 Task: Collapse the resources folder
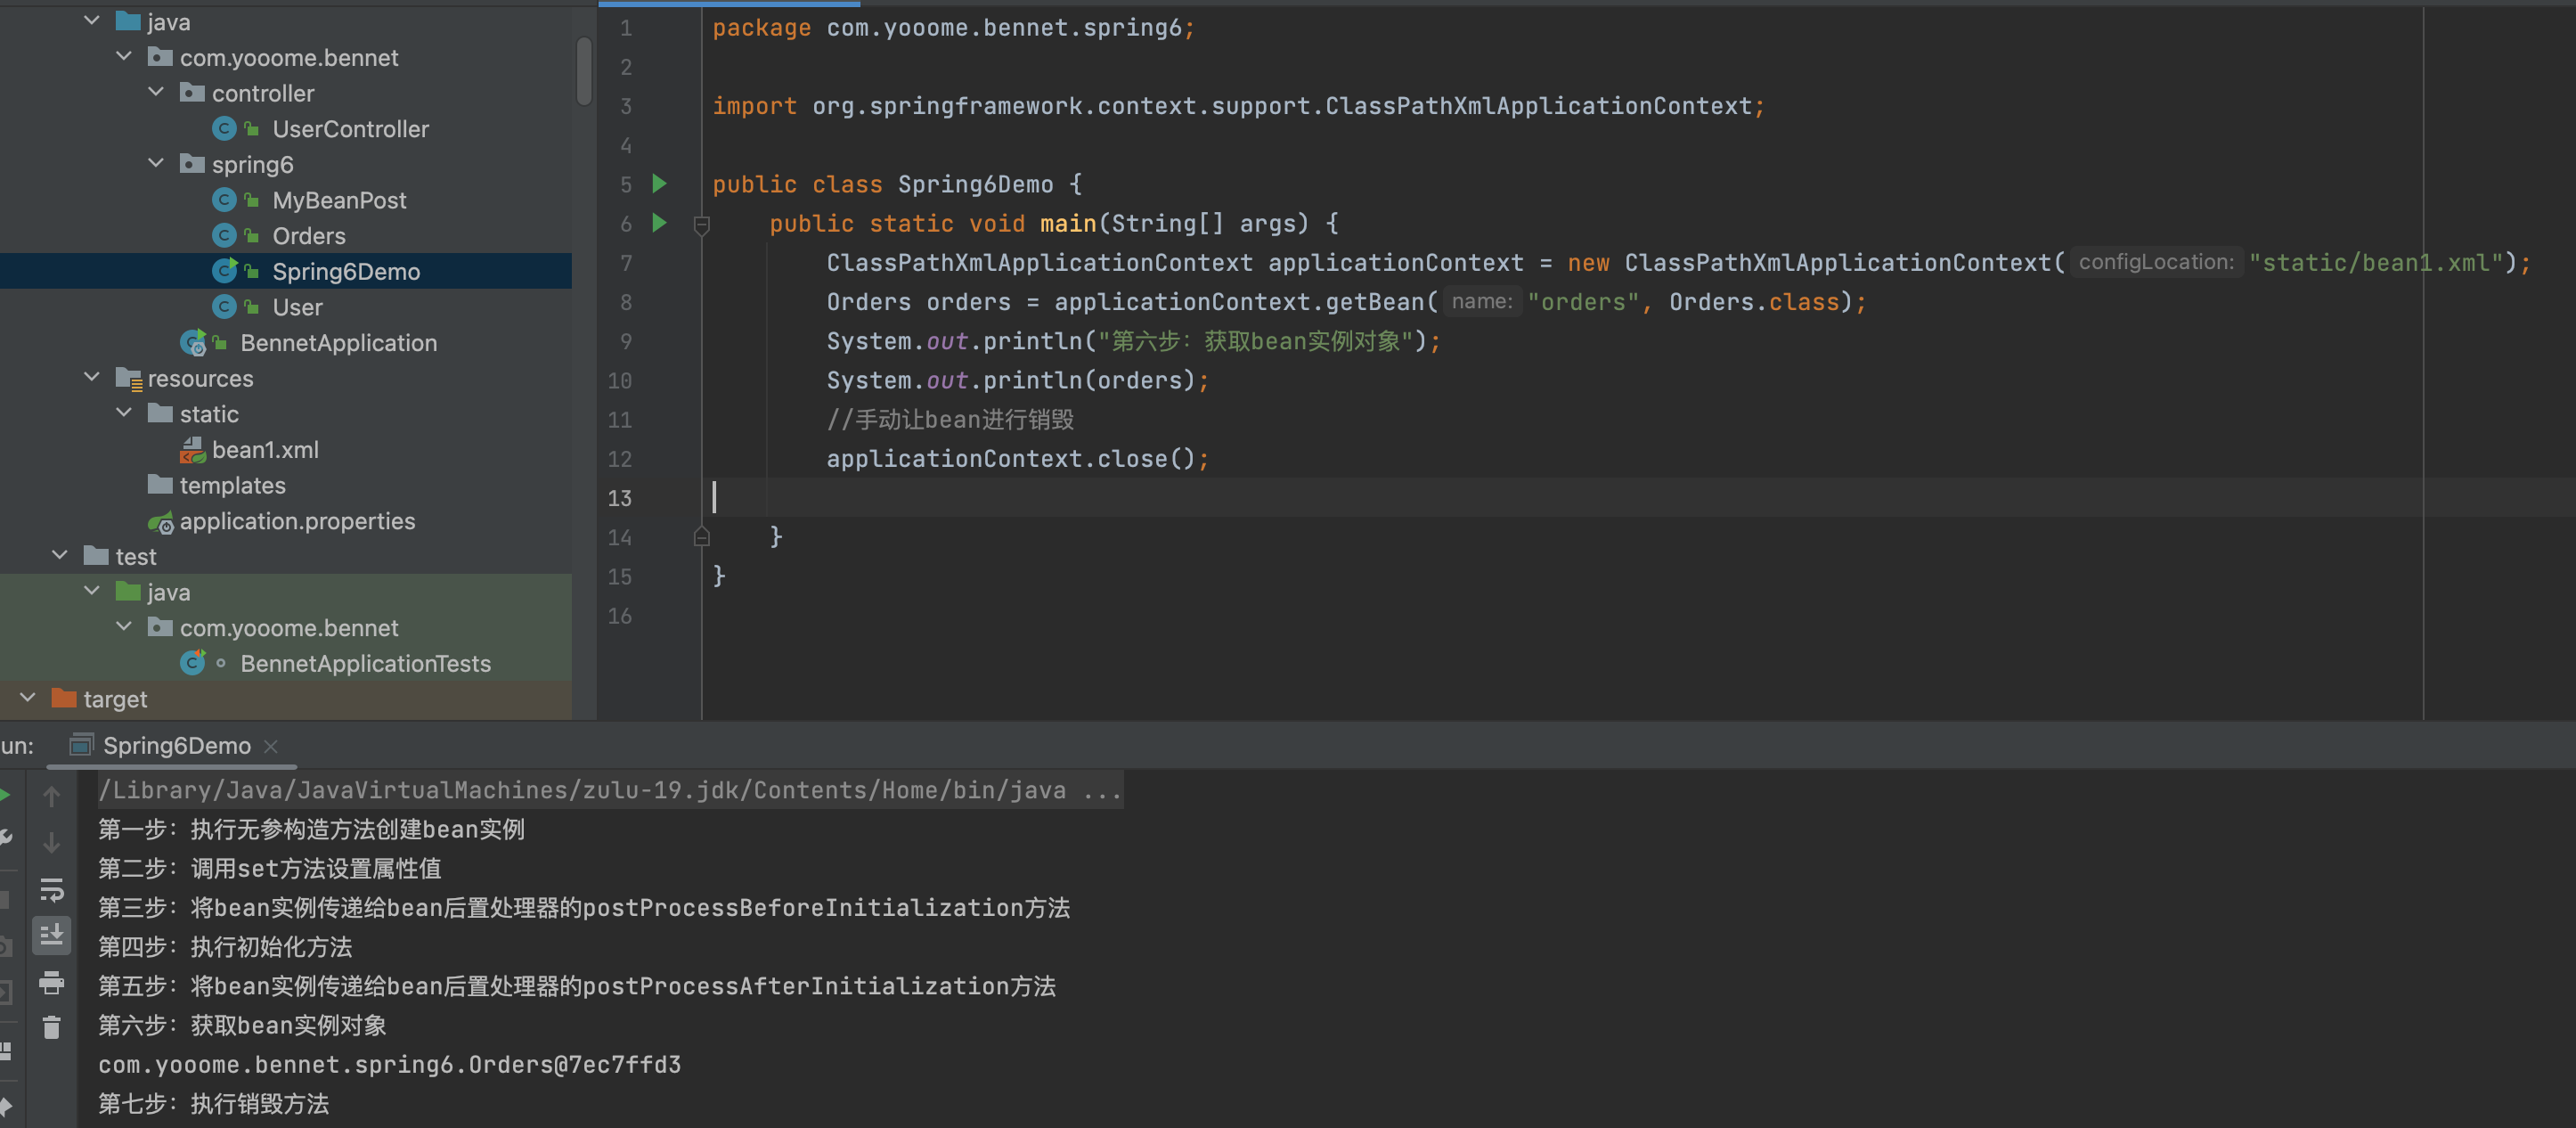click(x=92, y=378)
